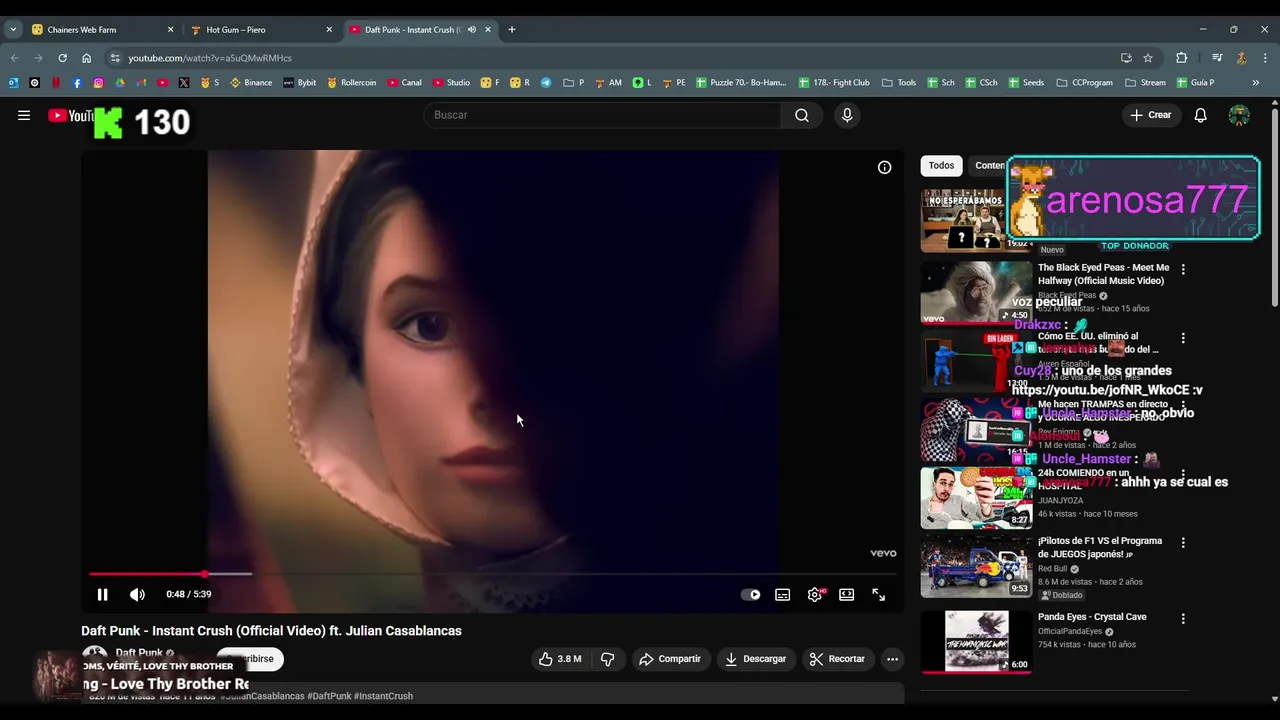Open CCProgram bookmark folder
Image resolution: width=1280 pixels, height=720 pixels.
pyautogui.click(x=1084, y=83)
